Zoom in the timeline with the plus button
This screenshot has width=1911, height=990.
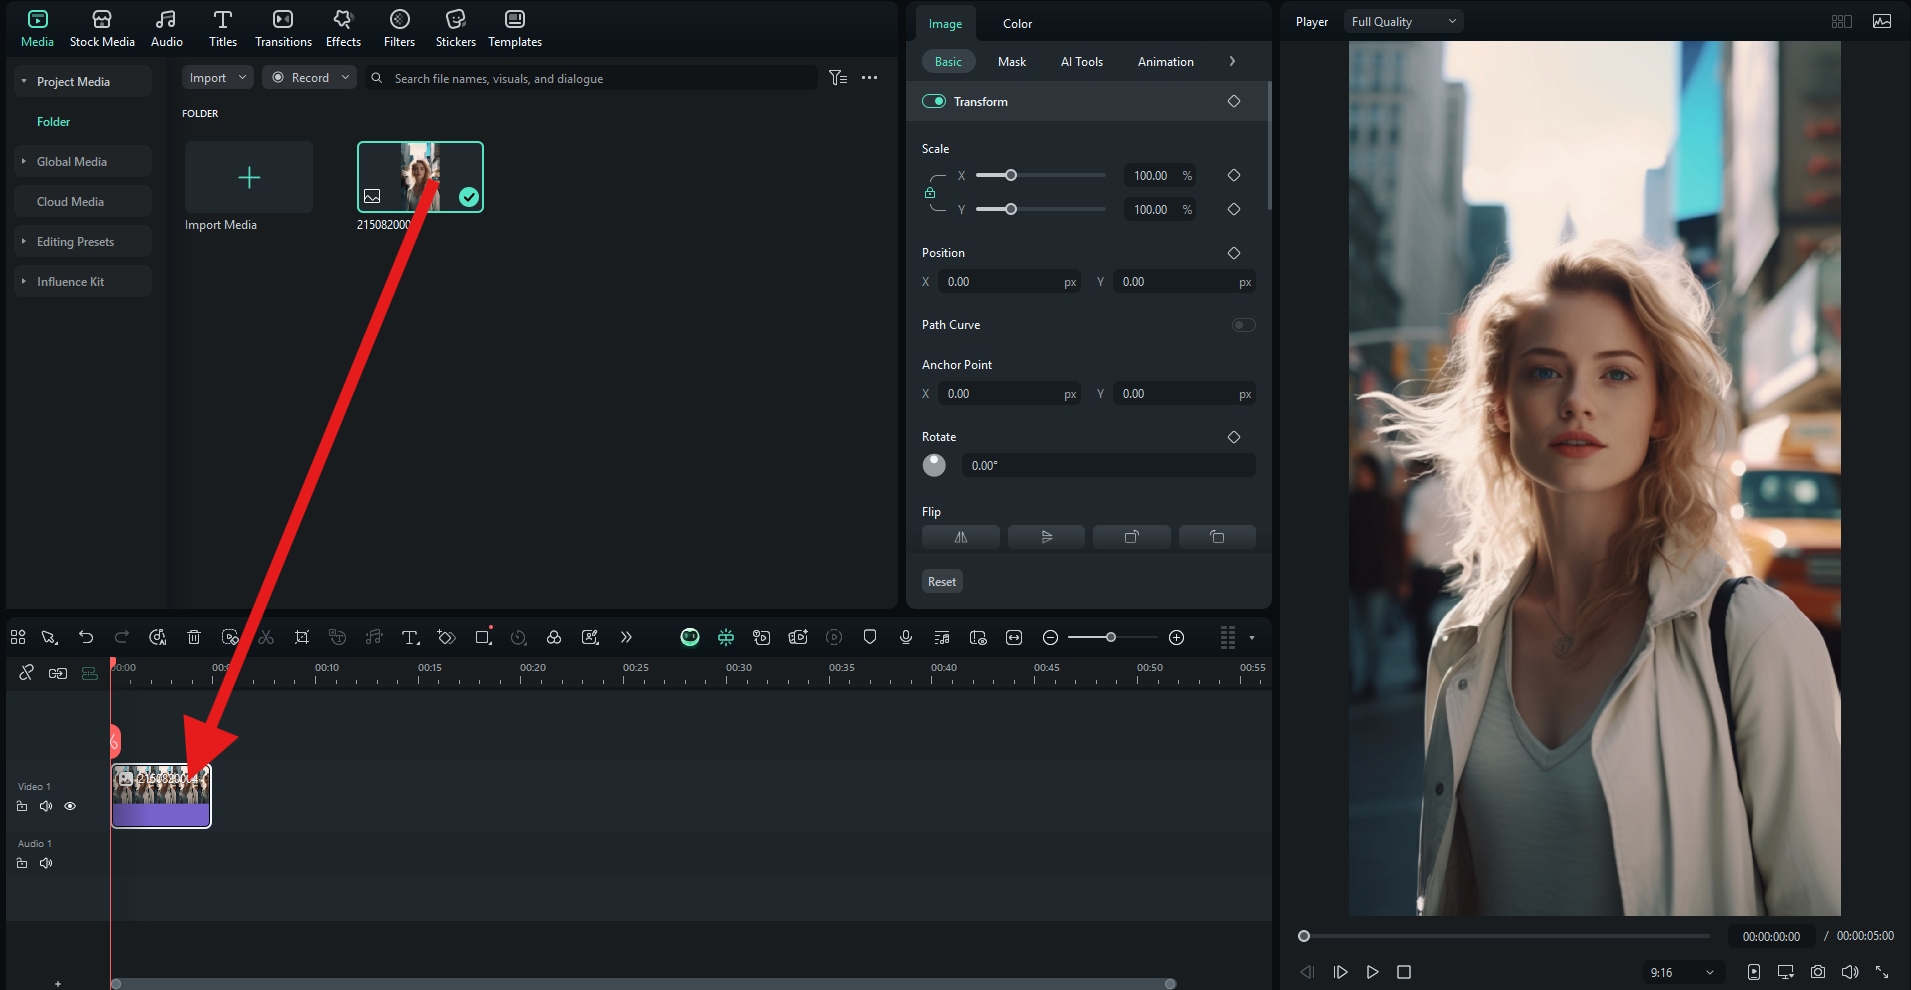[x=1177, y=637]
